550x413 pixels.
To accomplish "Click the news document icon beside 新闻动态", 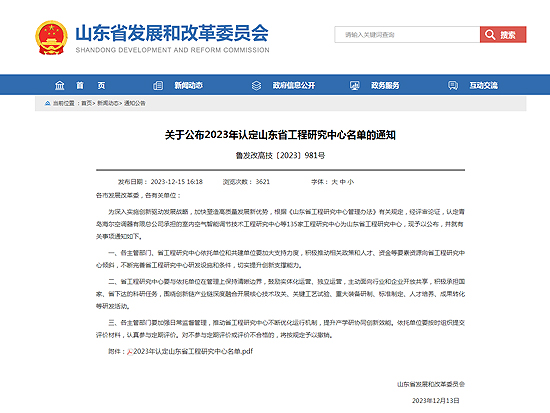I will [158, 85].
